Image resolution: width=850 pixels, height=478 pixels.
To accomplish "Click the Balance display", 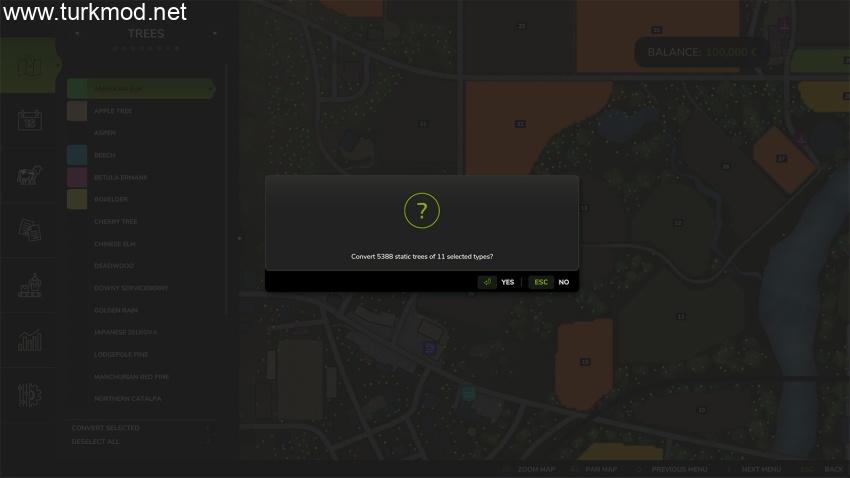I will (701, 53).
